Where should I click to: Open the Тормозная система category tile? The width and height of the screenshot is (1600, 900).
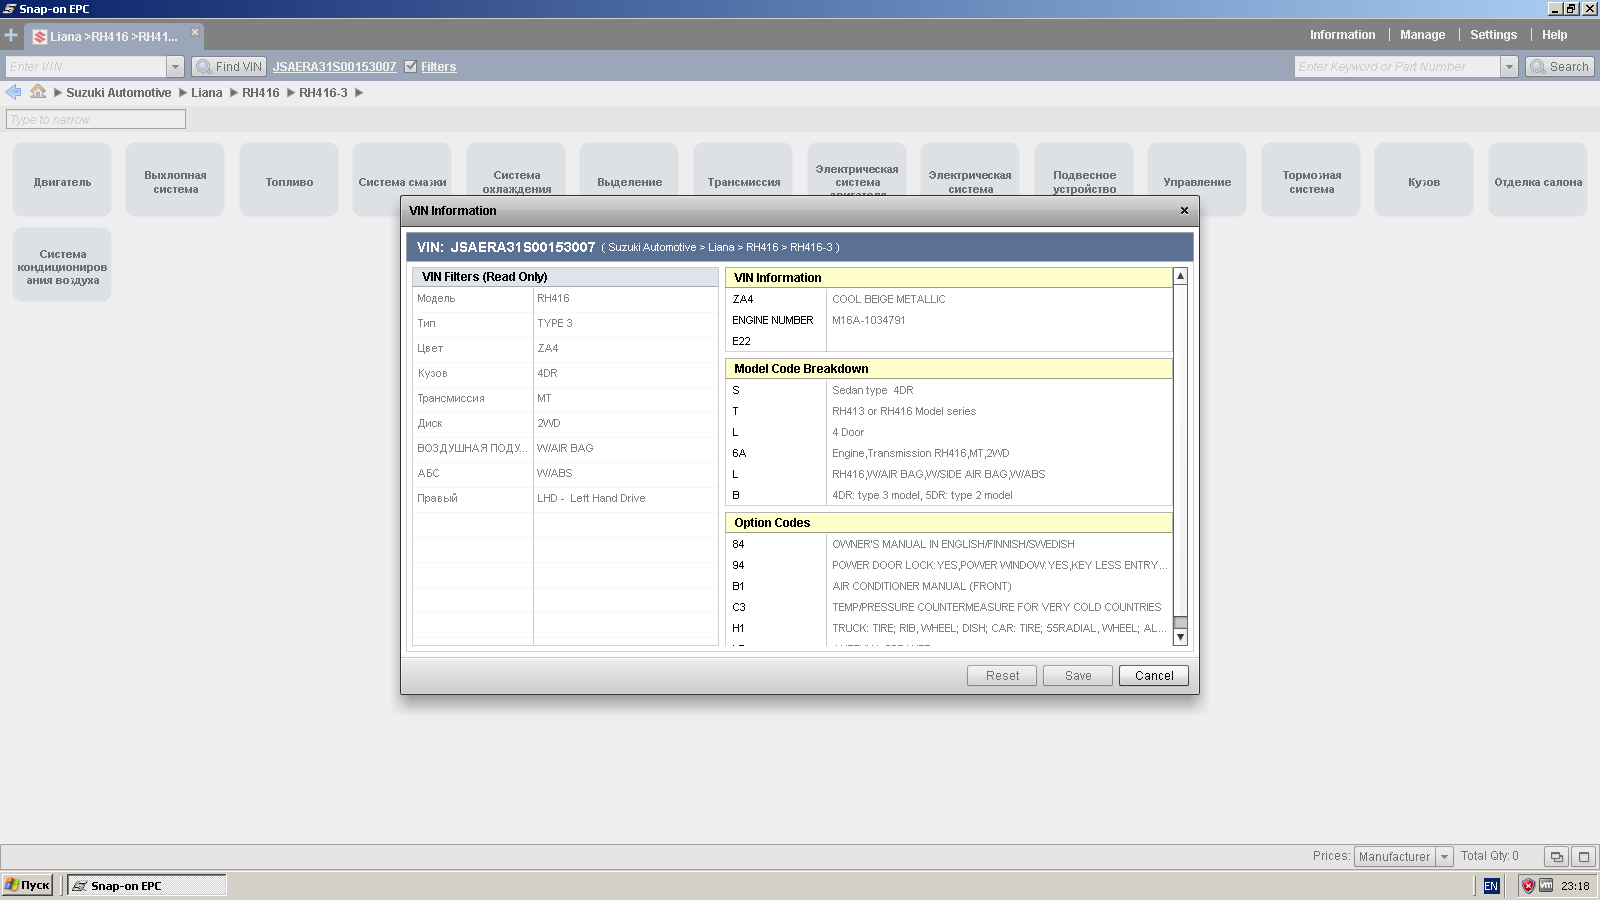tap(1311, 180)
